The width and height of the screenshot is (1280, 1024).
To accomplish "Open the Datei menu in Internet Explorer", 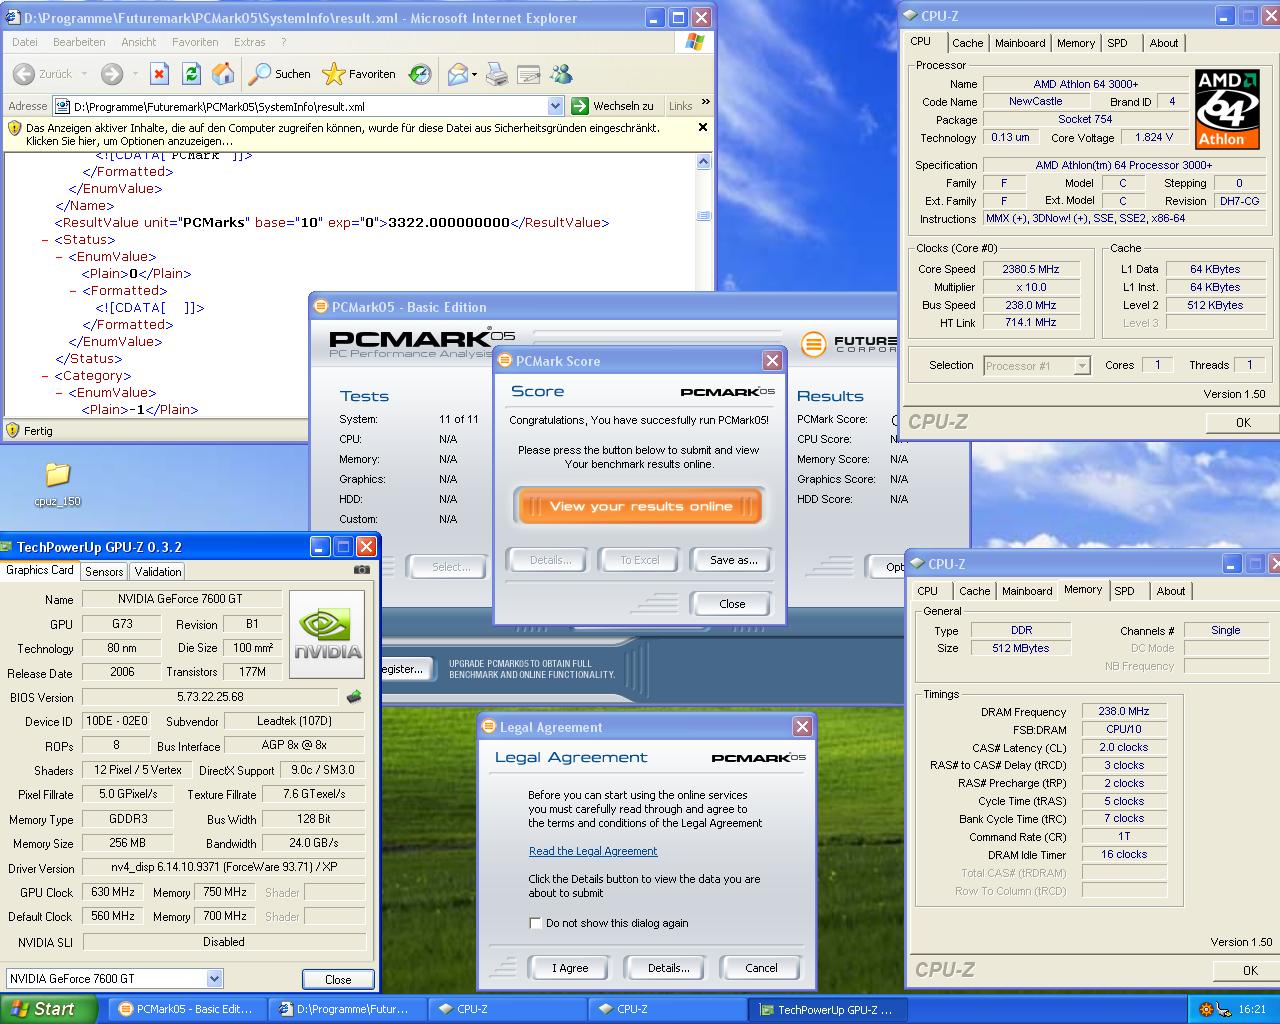I will point(25,42).
